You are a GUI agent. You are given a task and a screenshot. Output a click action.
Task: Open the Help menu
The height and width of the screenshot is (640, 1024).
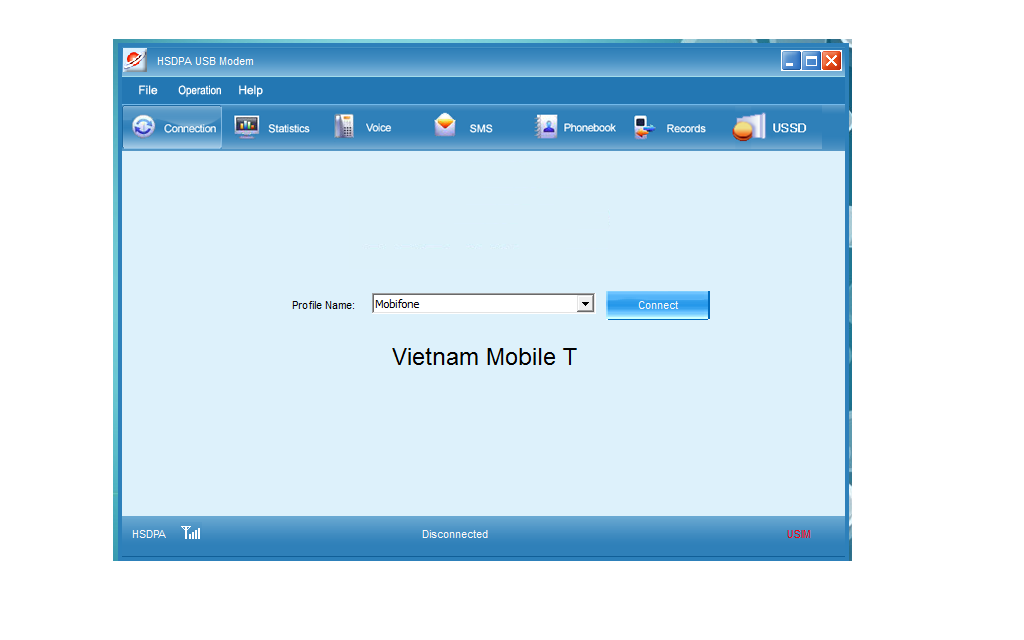point(250,90)
